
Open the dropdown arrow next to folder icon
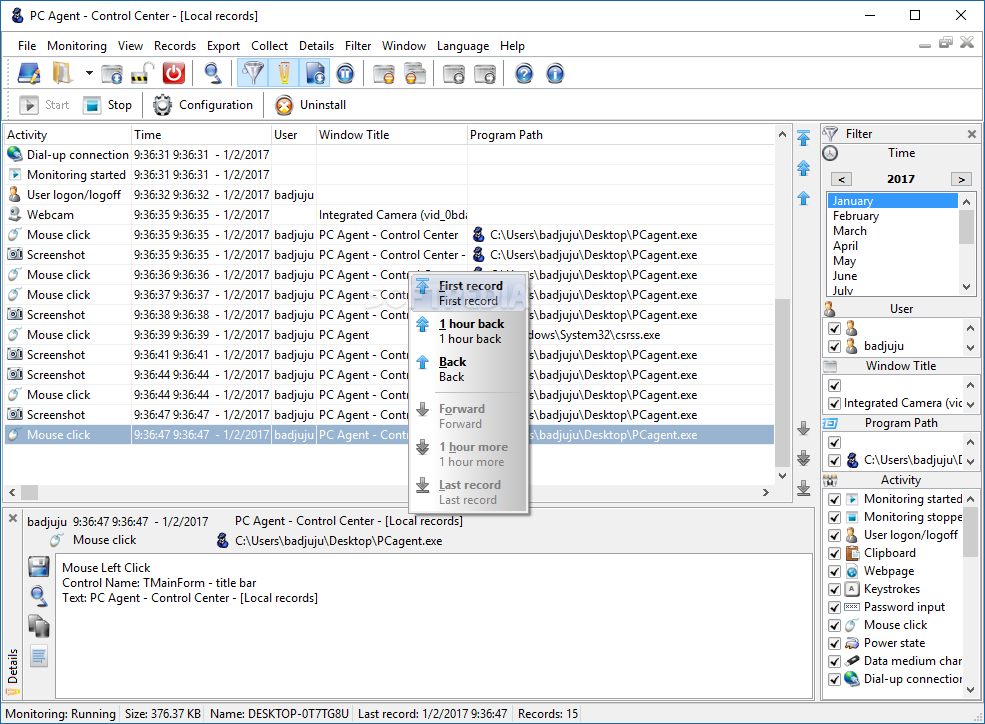(x=89, y=73)
